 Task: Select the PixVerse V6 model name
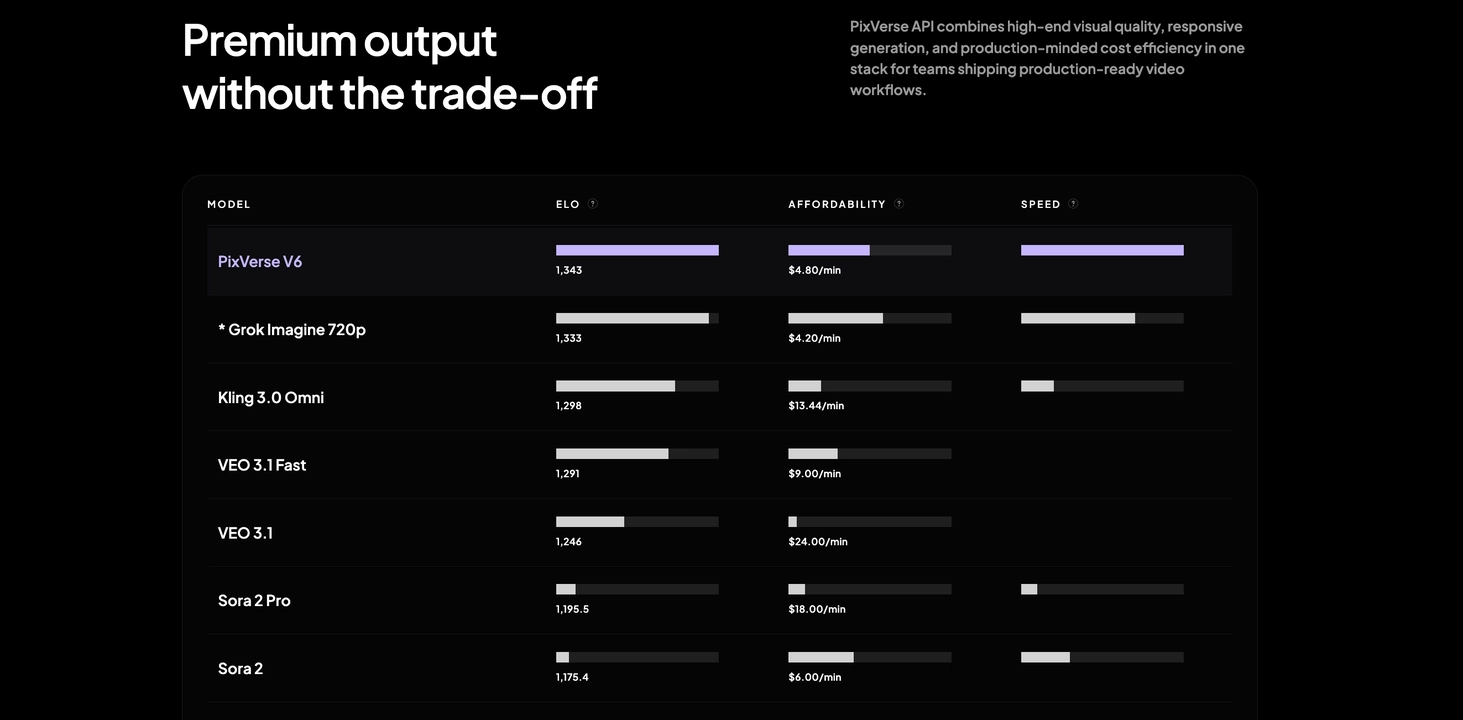pos(260,262)
